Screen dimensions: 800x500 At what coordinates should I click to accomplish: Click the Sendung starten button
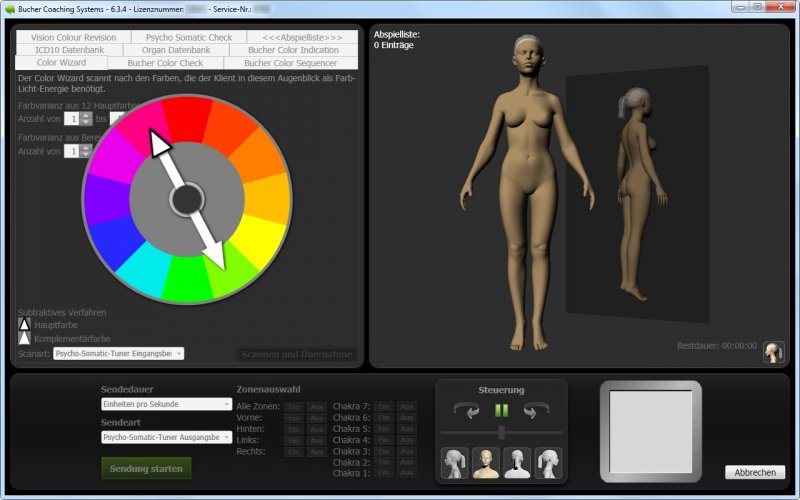(x=146, y=468)
